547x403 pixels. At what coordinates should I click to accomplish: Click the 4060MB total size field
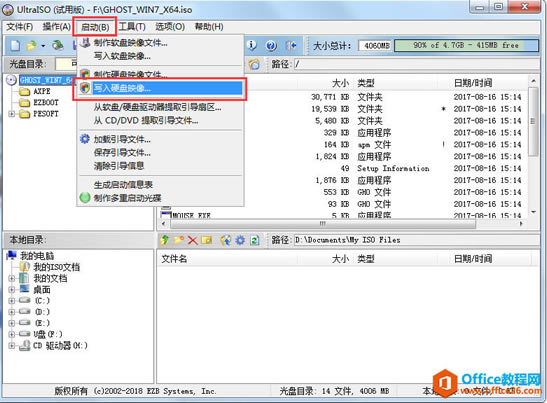tap(375, 46)
